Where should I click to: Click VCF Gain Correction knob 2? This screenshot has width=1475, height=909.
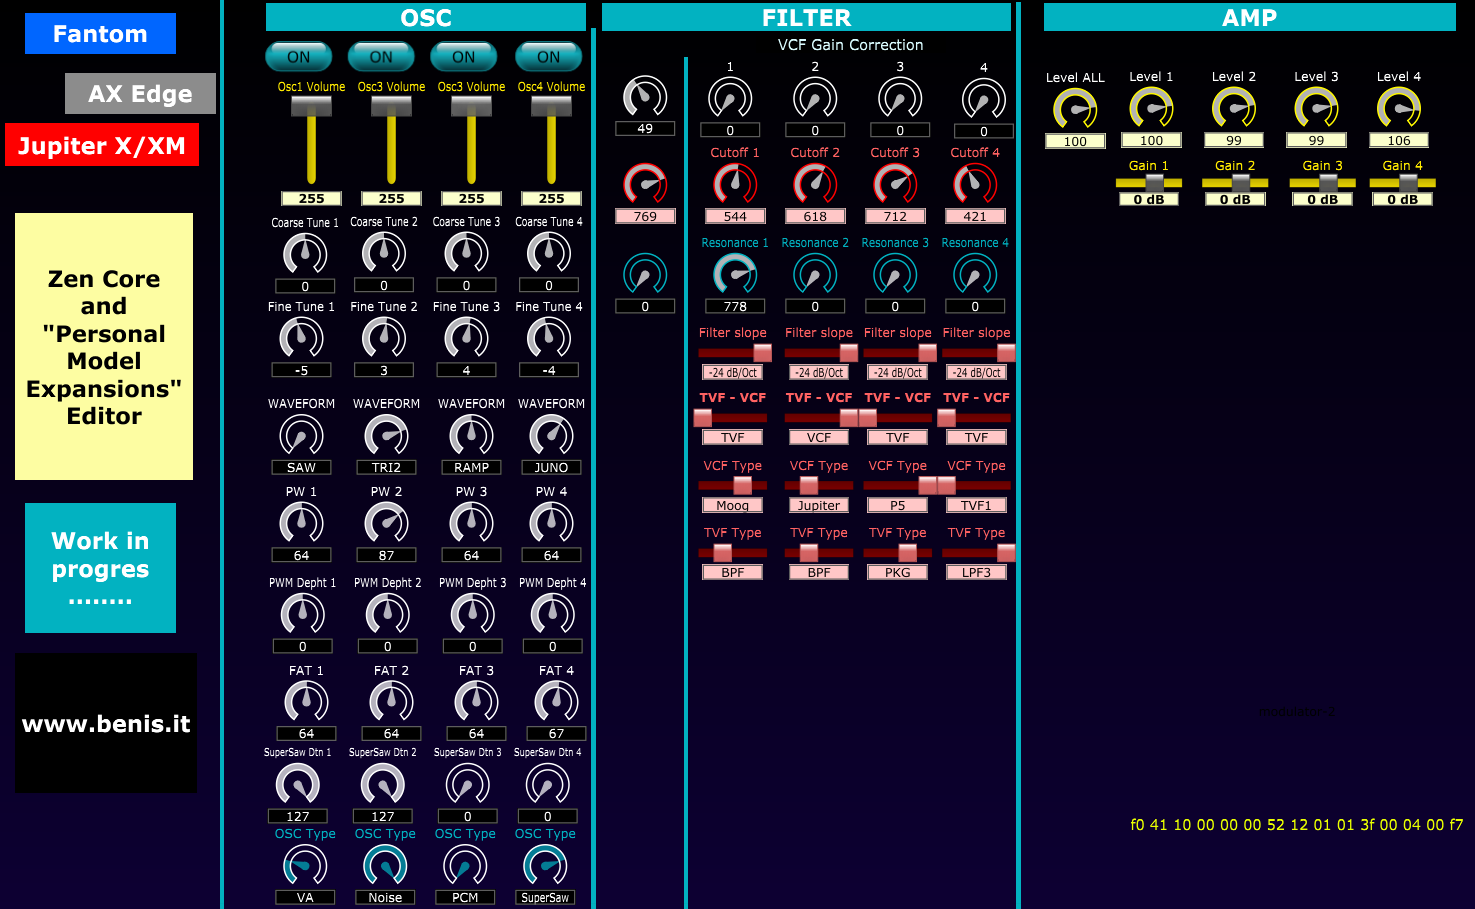pos(815,99)
